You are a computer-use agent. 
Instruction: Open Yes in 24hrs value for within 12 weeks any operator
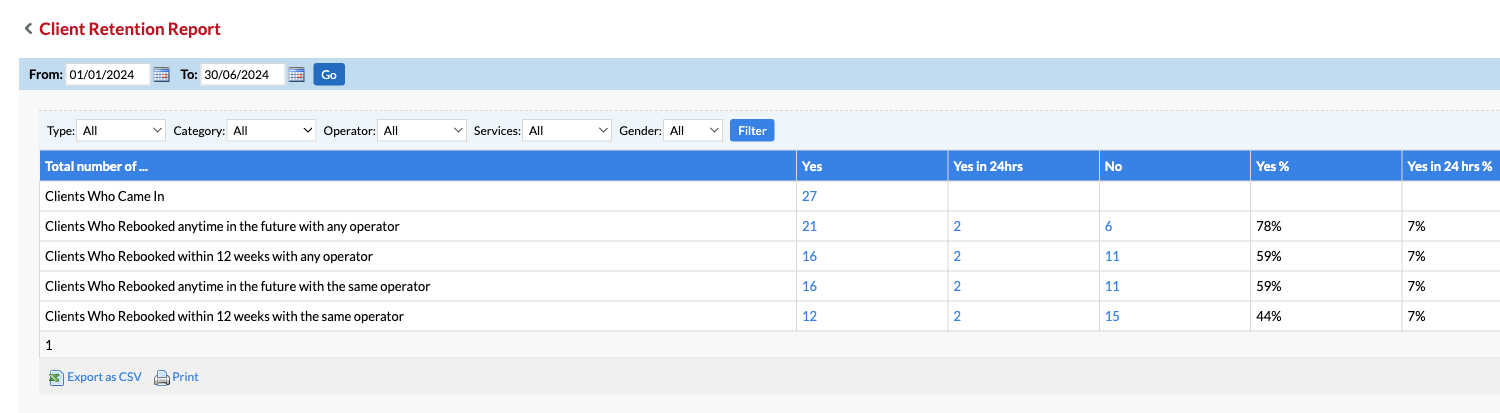(x=957, y=256)
